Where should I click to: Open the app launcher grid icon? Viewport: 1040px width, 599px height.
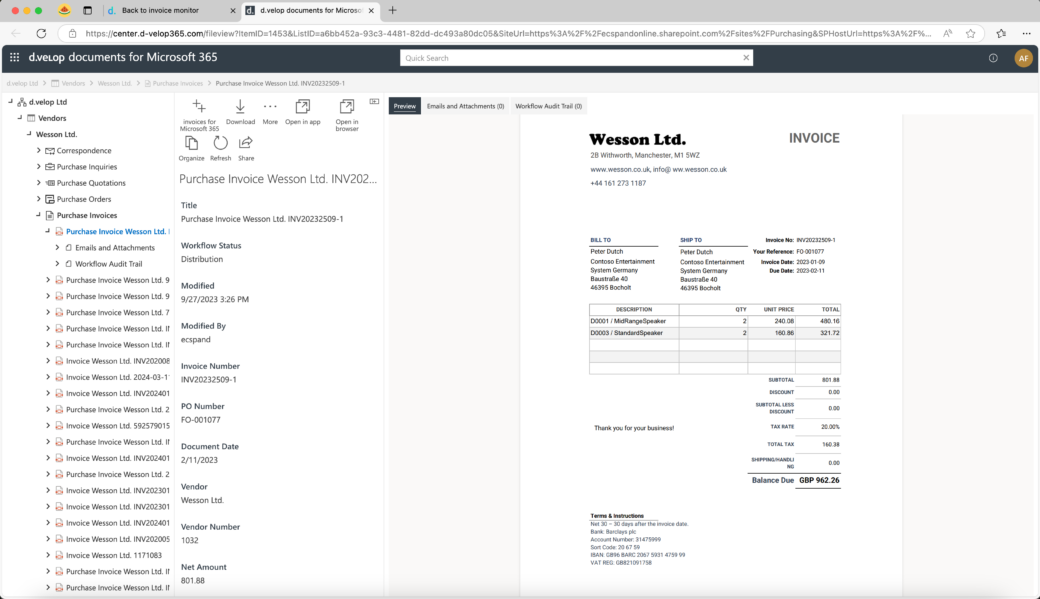click(x=15, y=58)
